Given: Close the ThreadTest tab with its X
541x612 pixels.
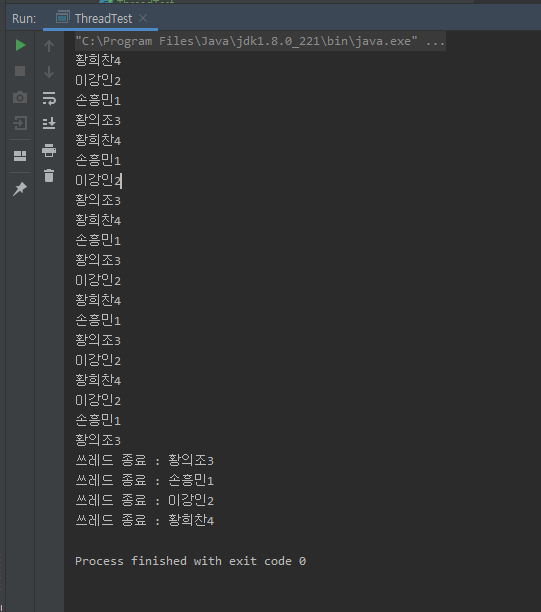Looking at the screenshot, I should point(143,18).
